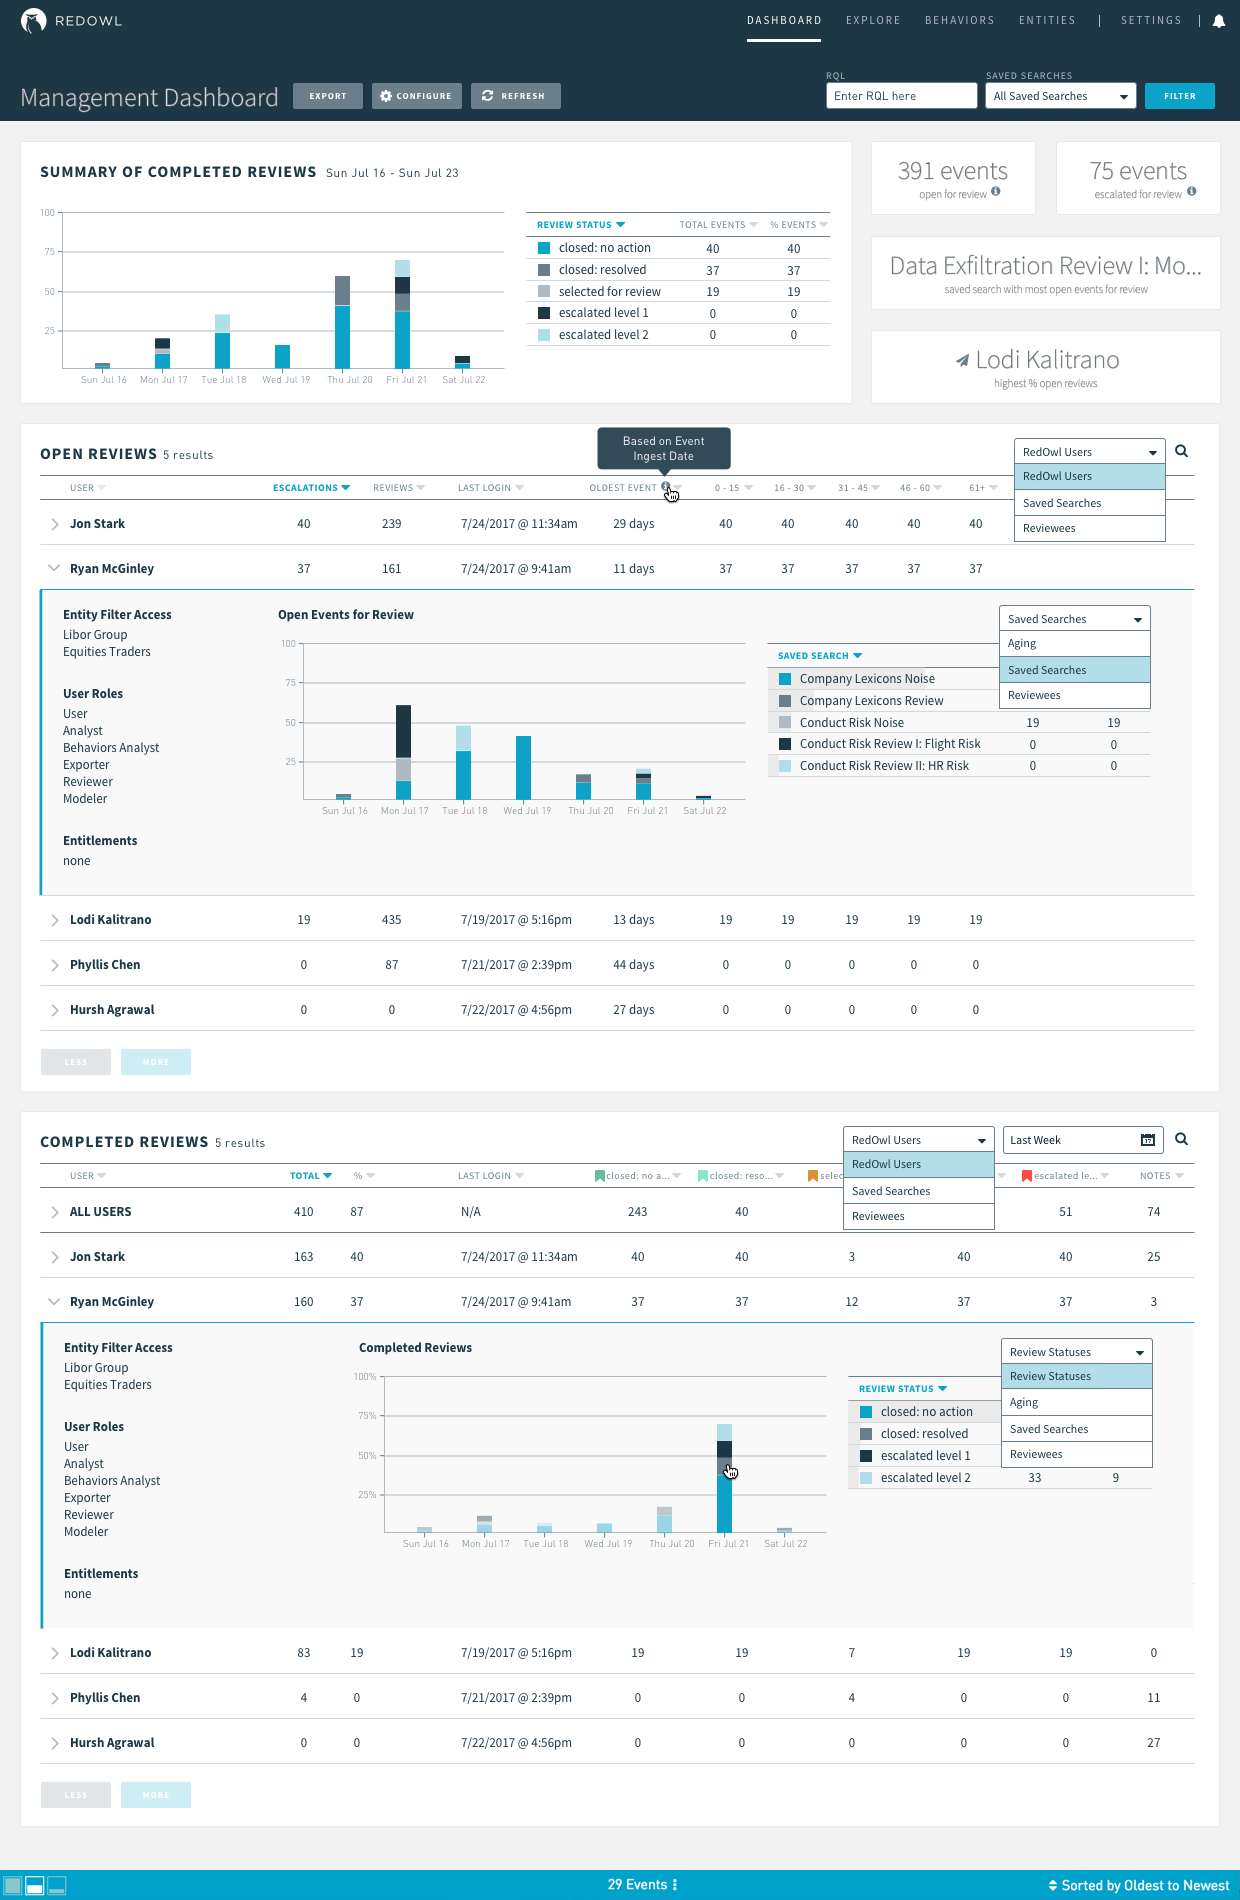Screen dimensions: 1240x1900
Task: Click the paper plane icon by Lodi Kalitrano
Action: 962,360
